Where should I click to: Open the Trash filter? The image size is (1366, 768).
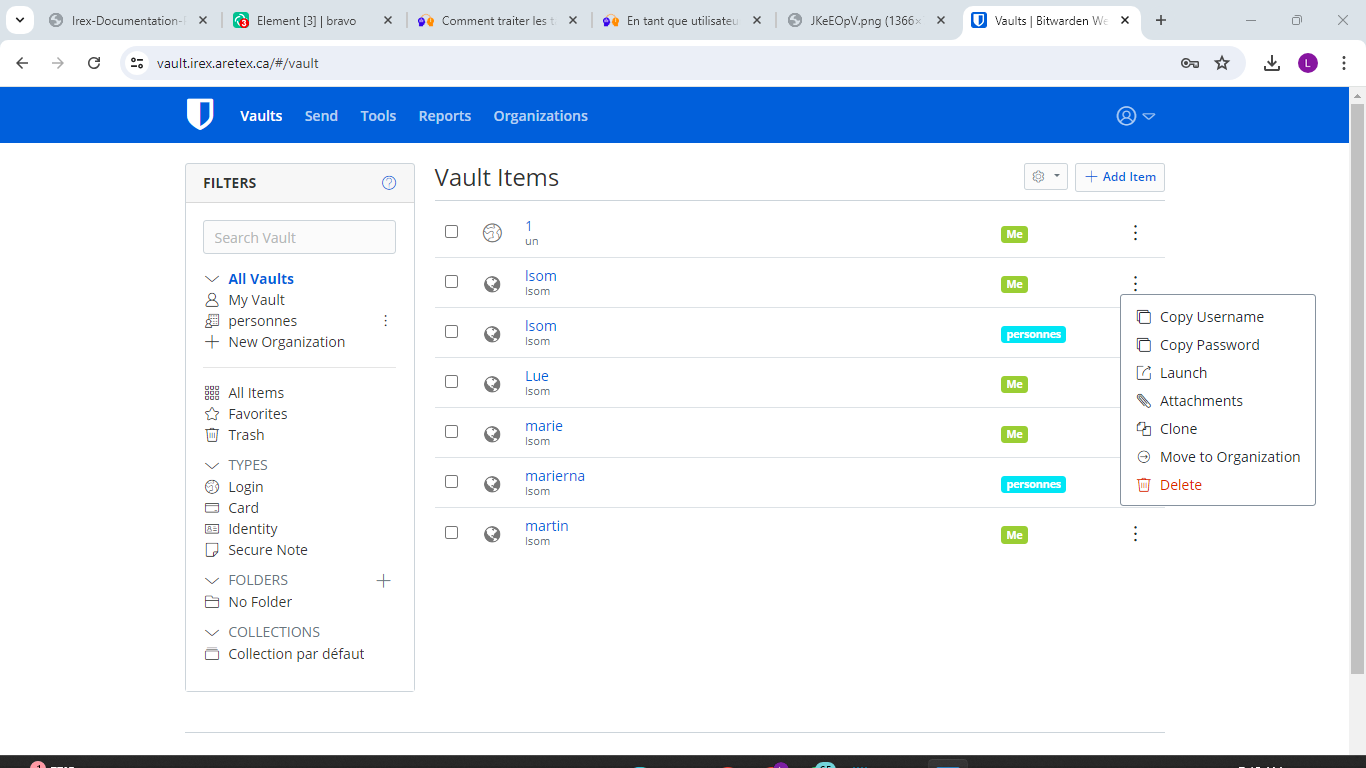[246, 435]
